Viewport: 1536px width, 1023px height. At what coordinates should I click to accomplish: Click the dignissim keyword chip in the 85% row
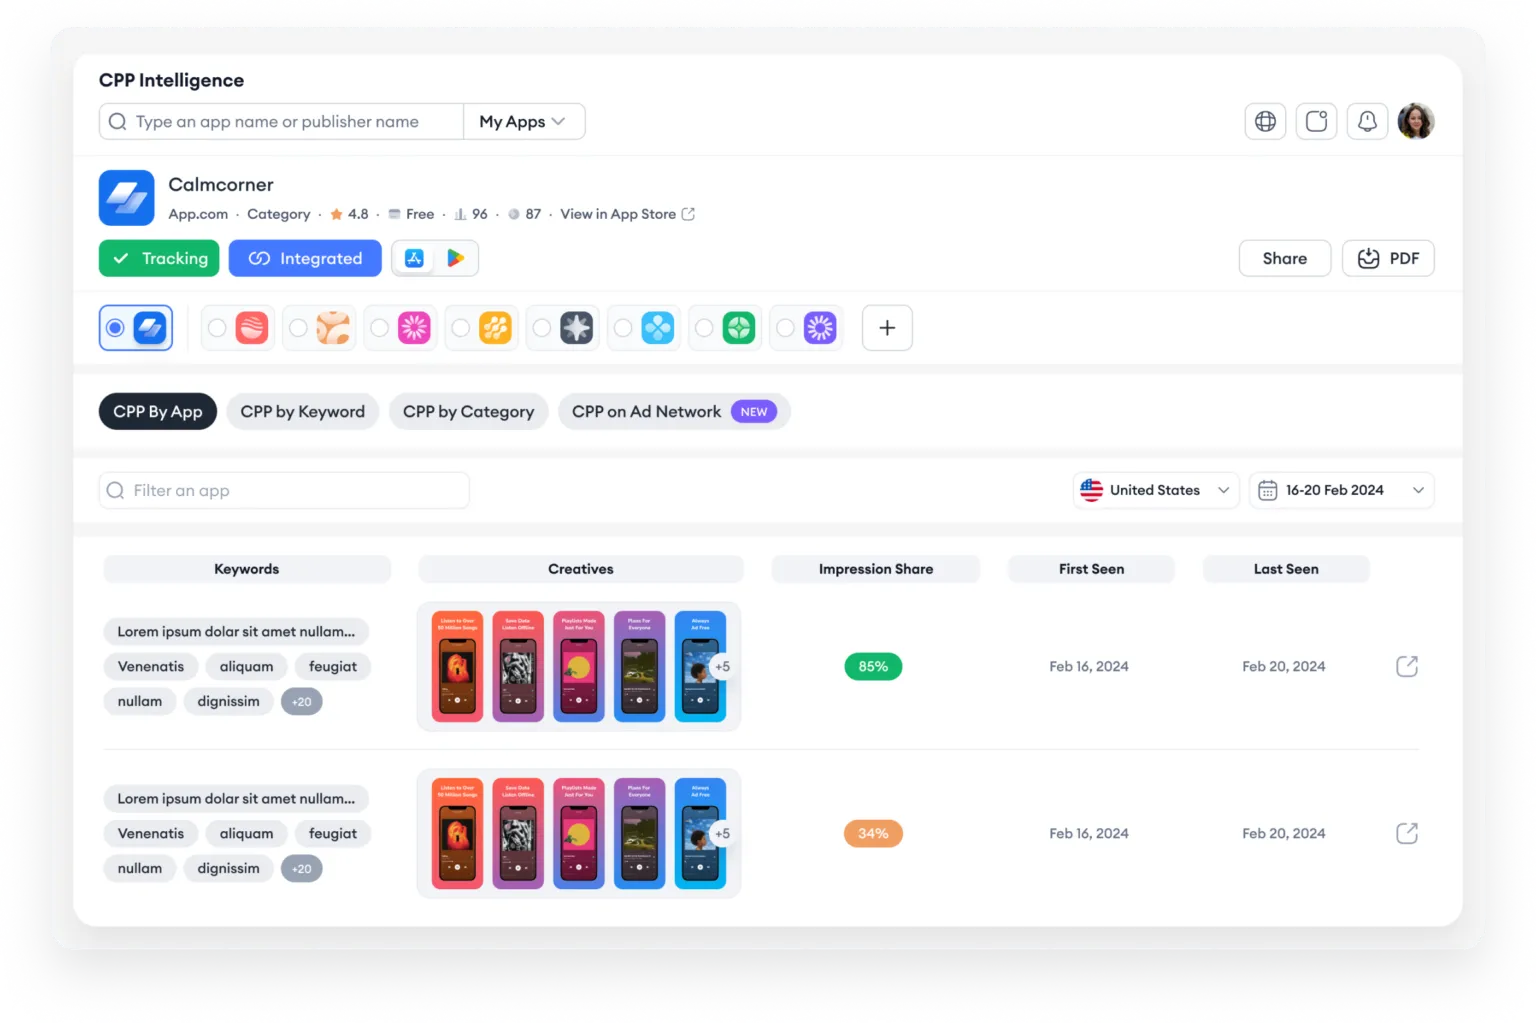228,702
